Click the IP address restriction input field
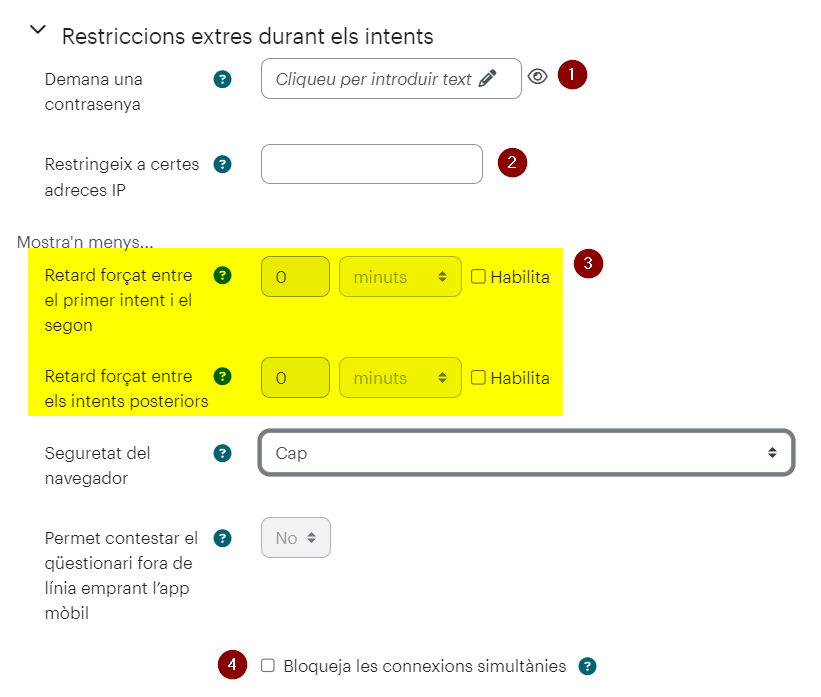This screenshot has height=697, width=821. coord(372,164)
